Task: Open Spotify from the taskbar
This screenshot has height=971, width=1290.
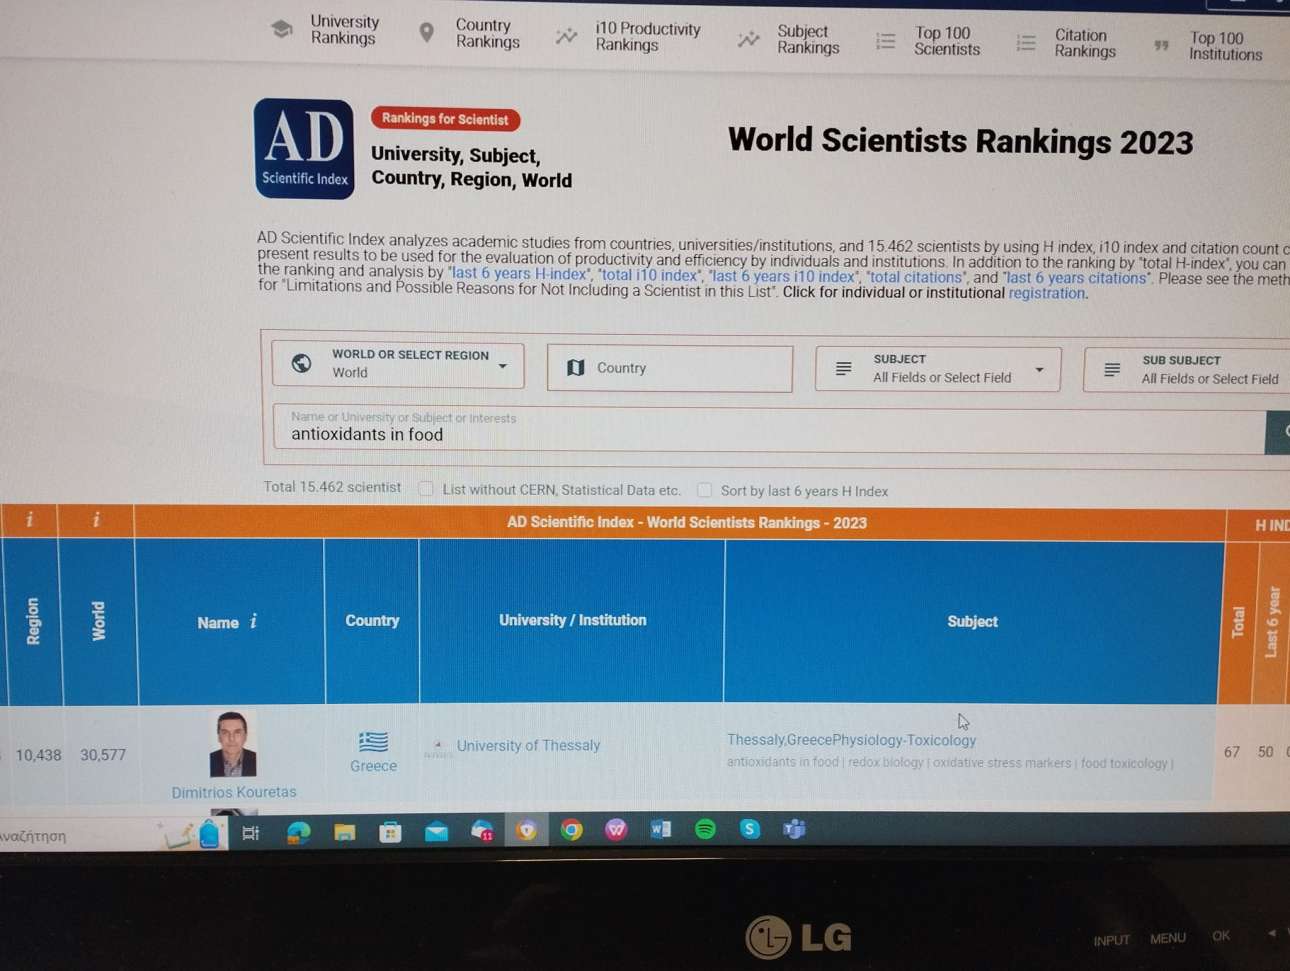Action: coord(705,829)
